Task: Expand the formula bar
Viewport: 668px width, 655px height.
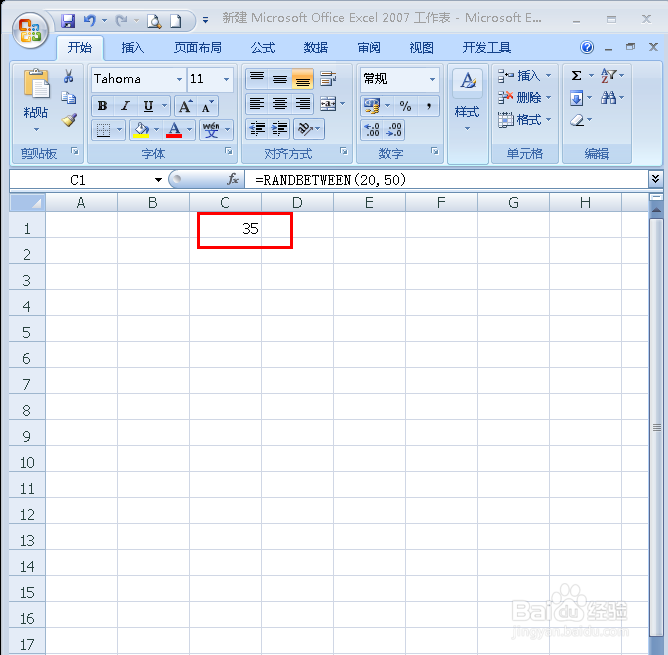Action: 655,178
